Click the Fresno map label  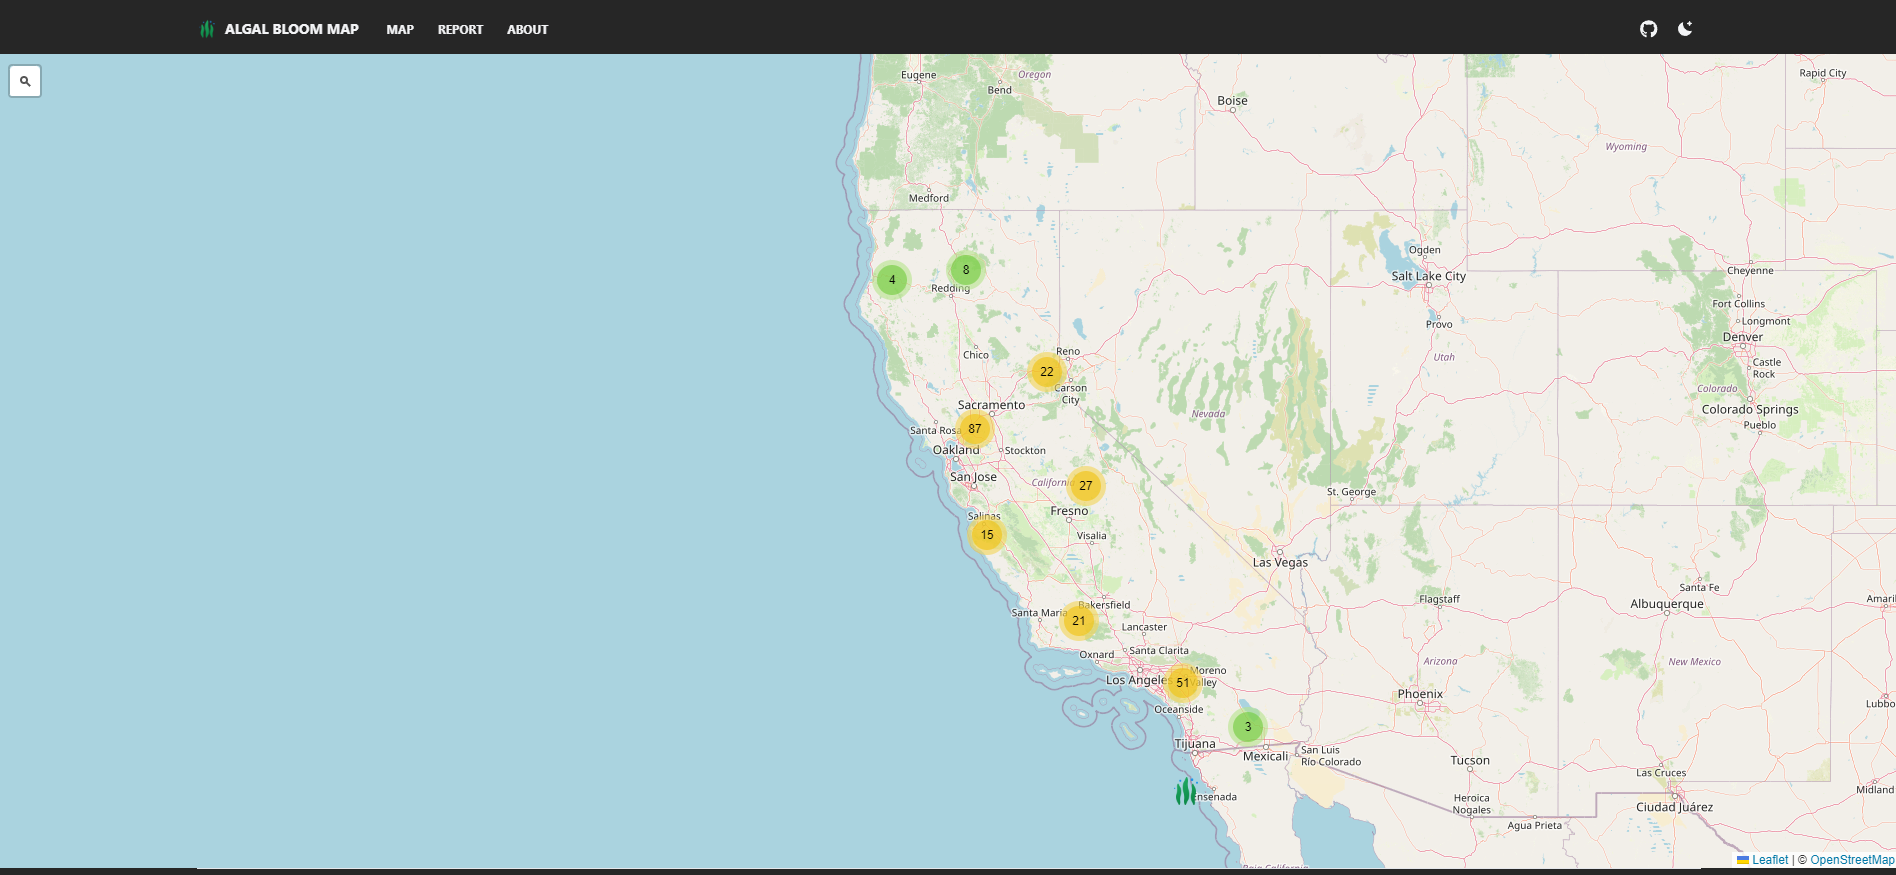coord(1069,511)
